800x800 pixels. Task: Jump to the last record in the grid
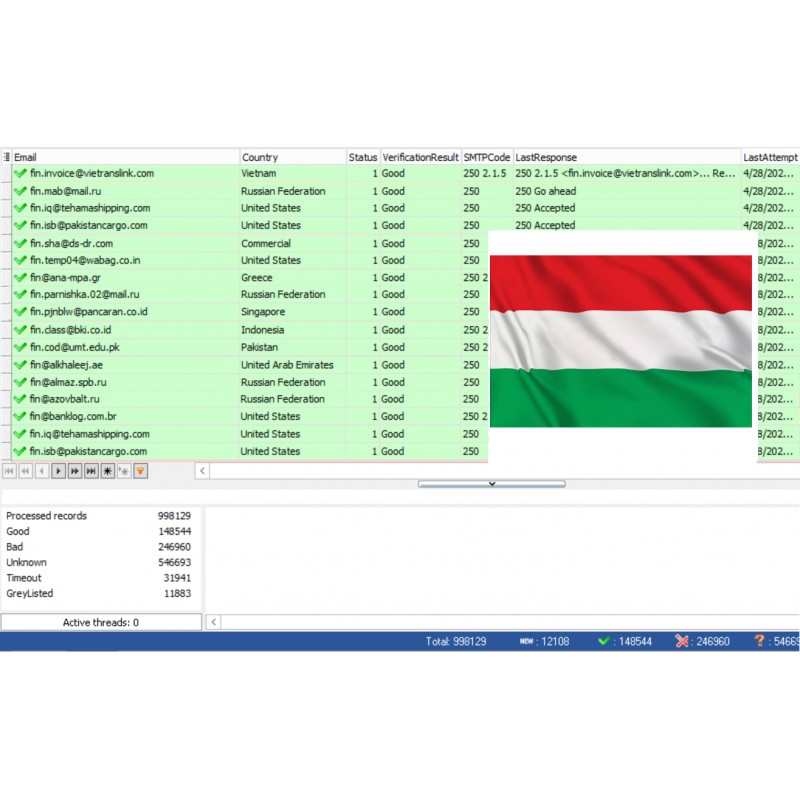point(91,470)
